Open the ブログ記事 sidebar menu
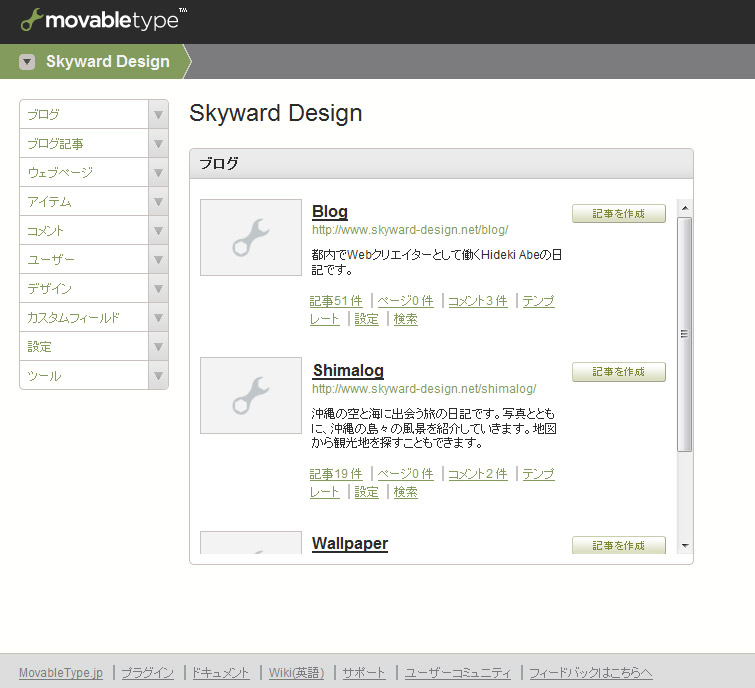The height and width of the screenshot is (688, 755). [84, 143]
